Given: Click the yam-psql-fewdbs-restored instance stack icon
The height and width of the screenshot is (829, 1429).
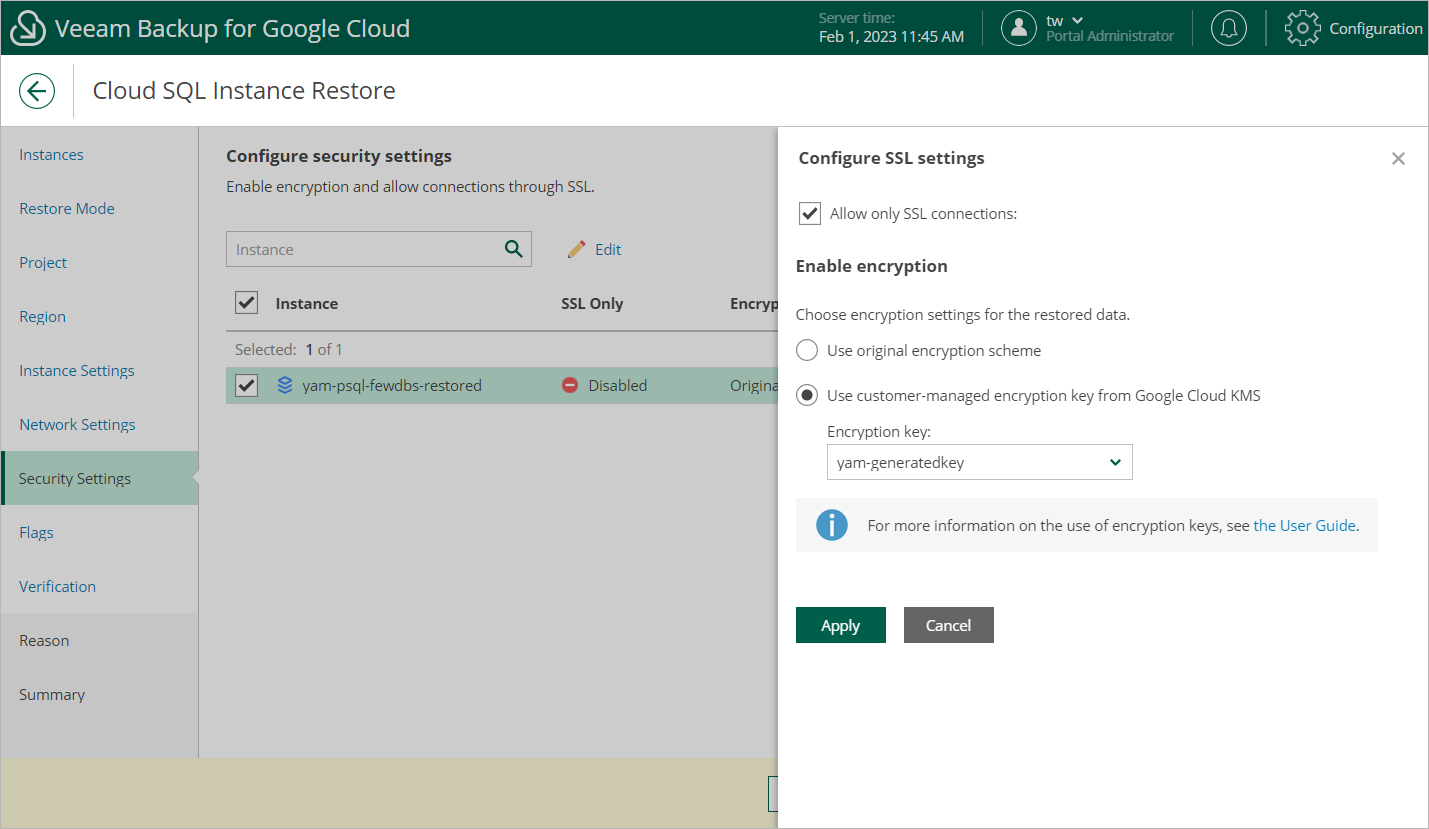Looking at the screenshot, I should [285, 385].
